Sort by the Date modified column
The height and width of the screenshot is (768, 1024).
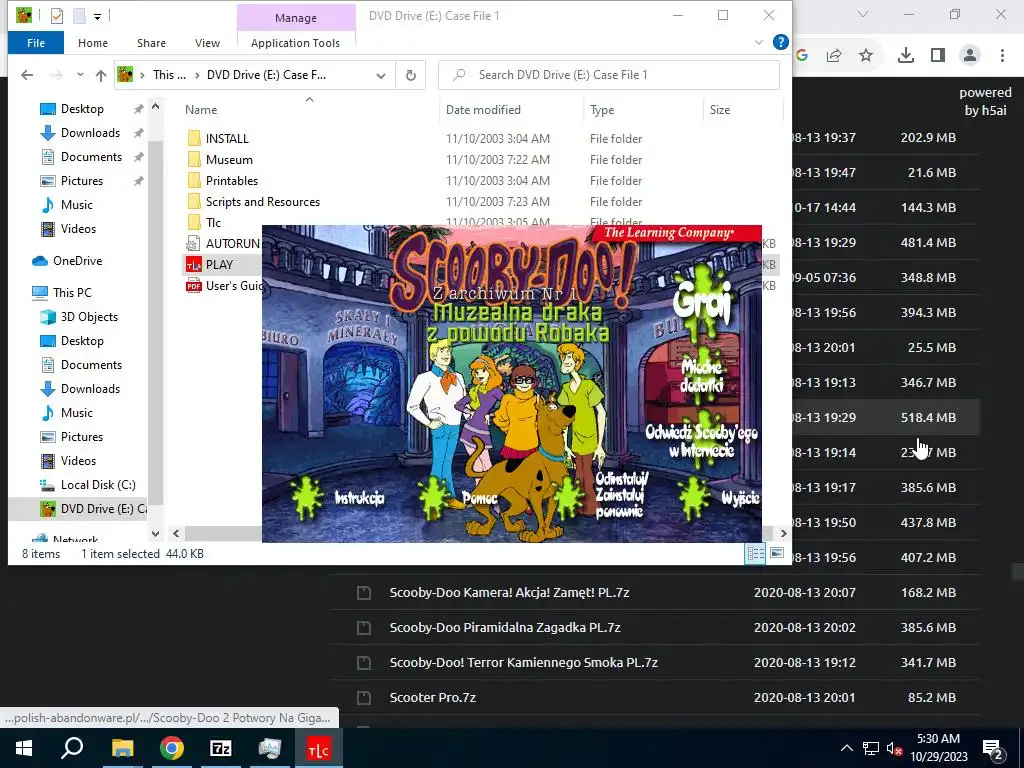(483, 110)
